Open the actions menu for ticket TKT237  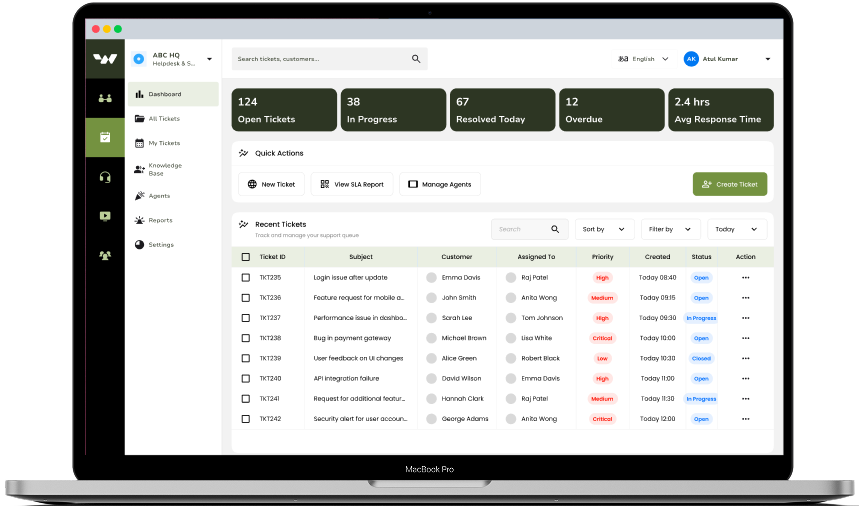pos(746,318)
